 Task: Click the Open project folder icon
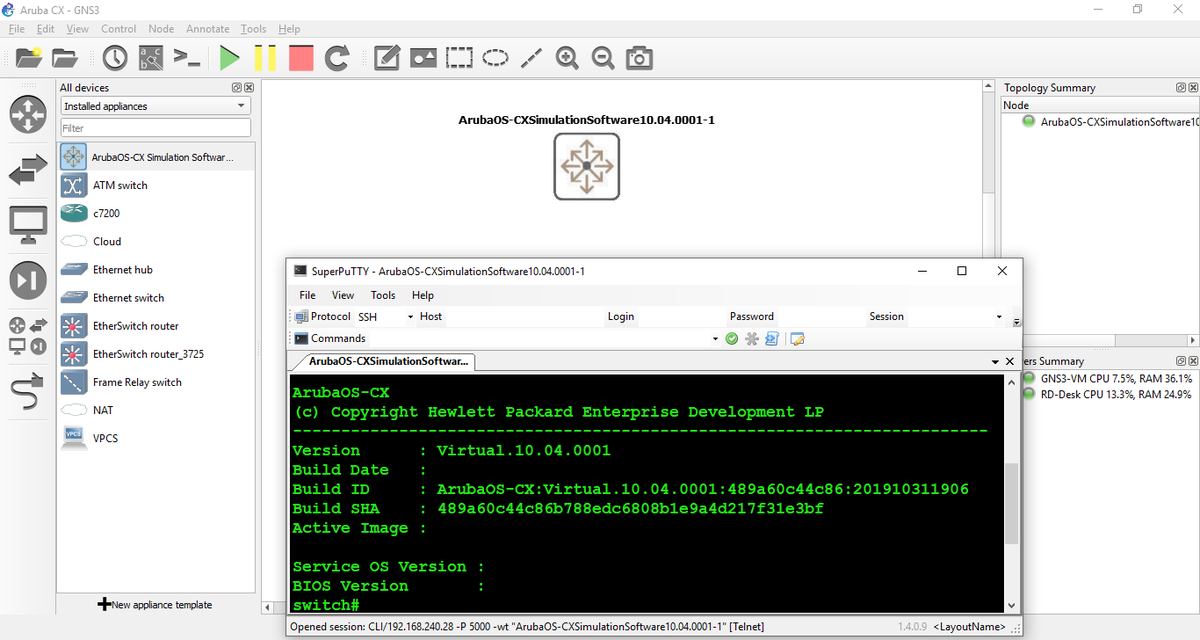coord(65,58)
